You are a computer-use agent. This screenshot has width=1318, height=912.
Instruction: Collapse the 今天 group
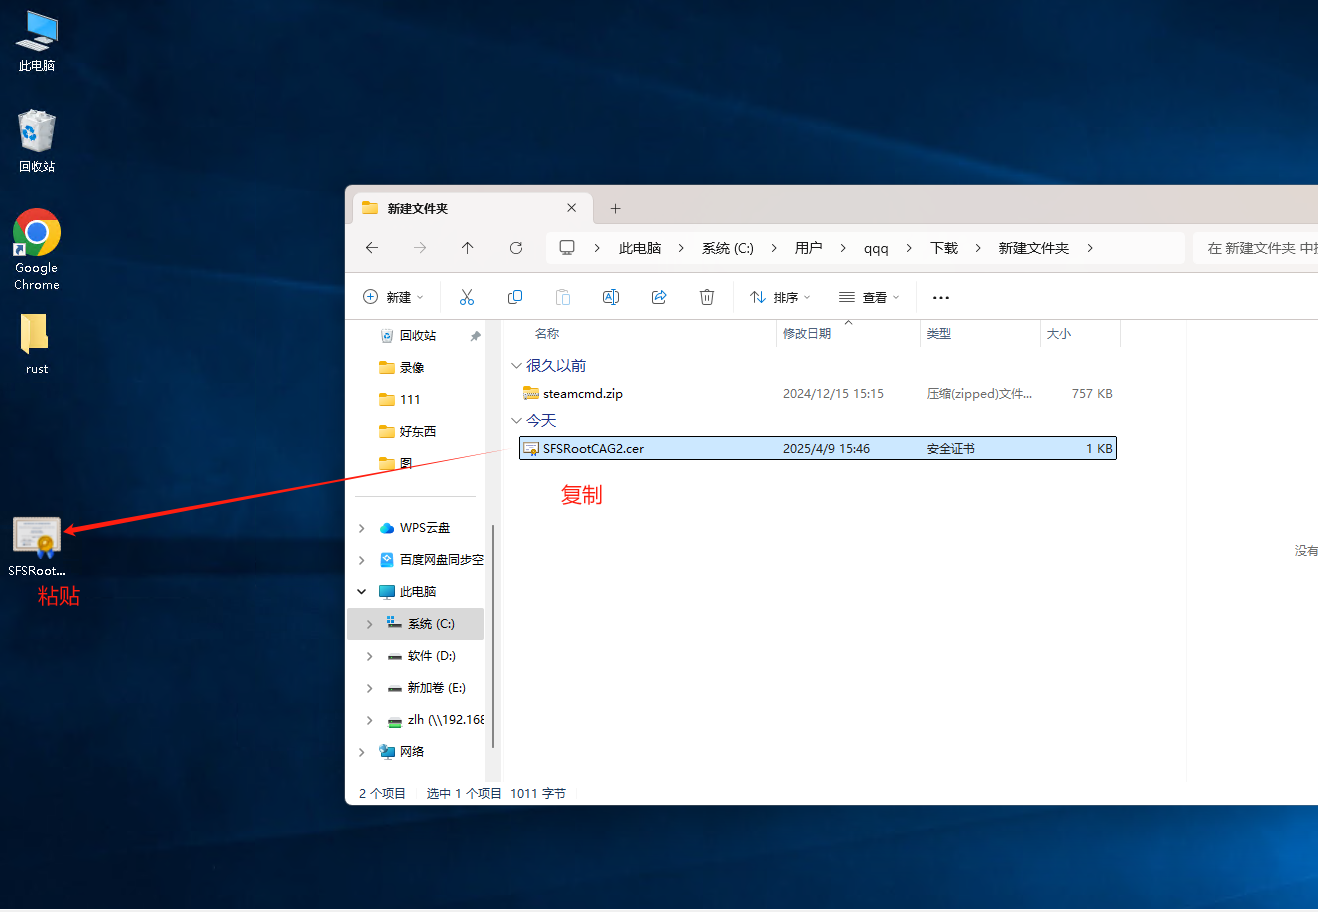coord(516,421)
